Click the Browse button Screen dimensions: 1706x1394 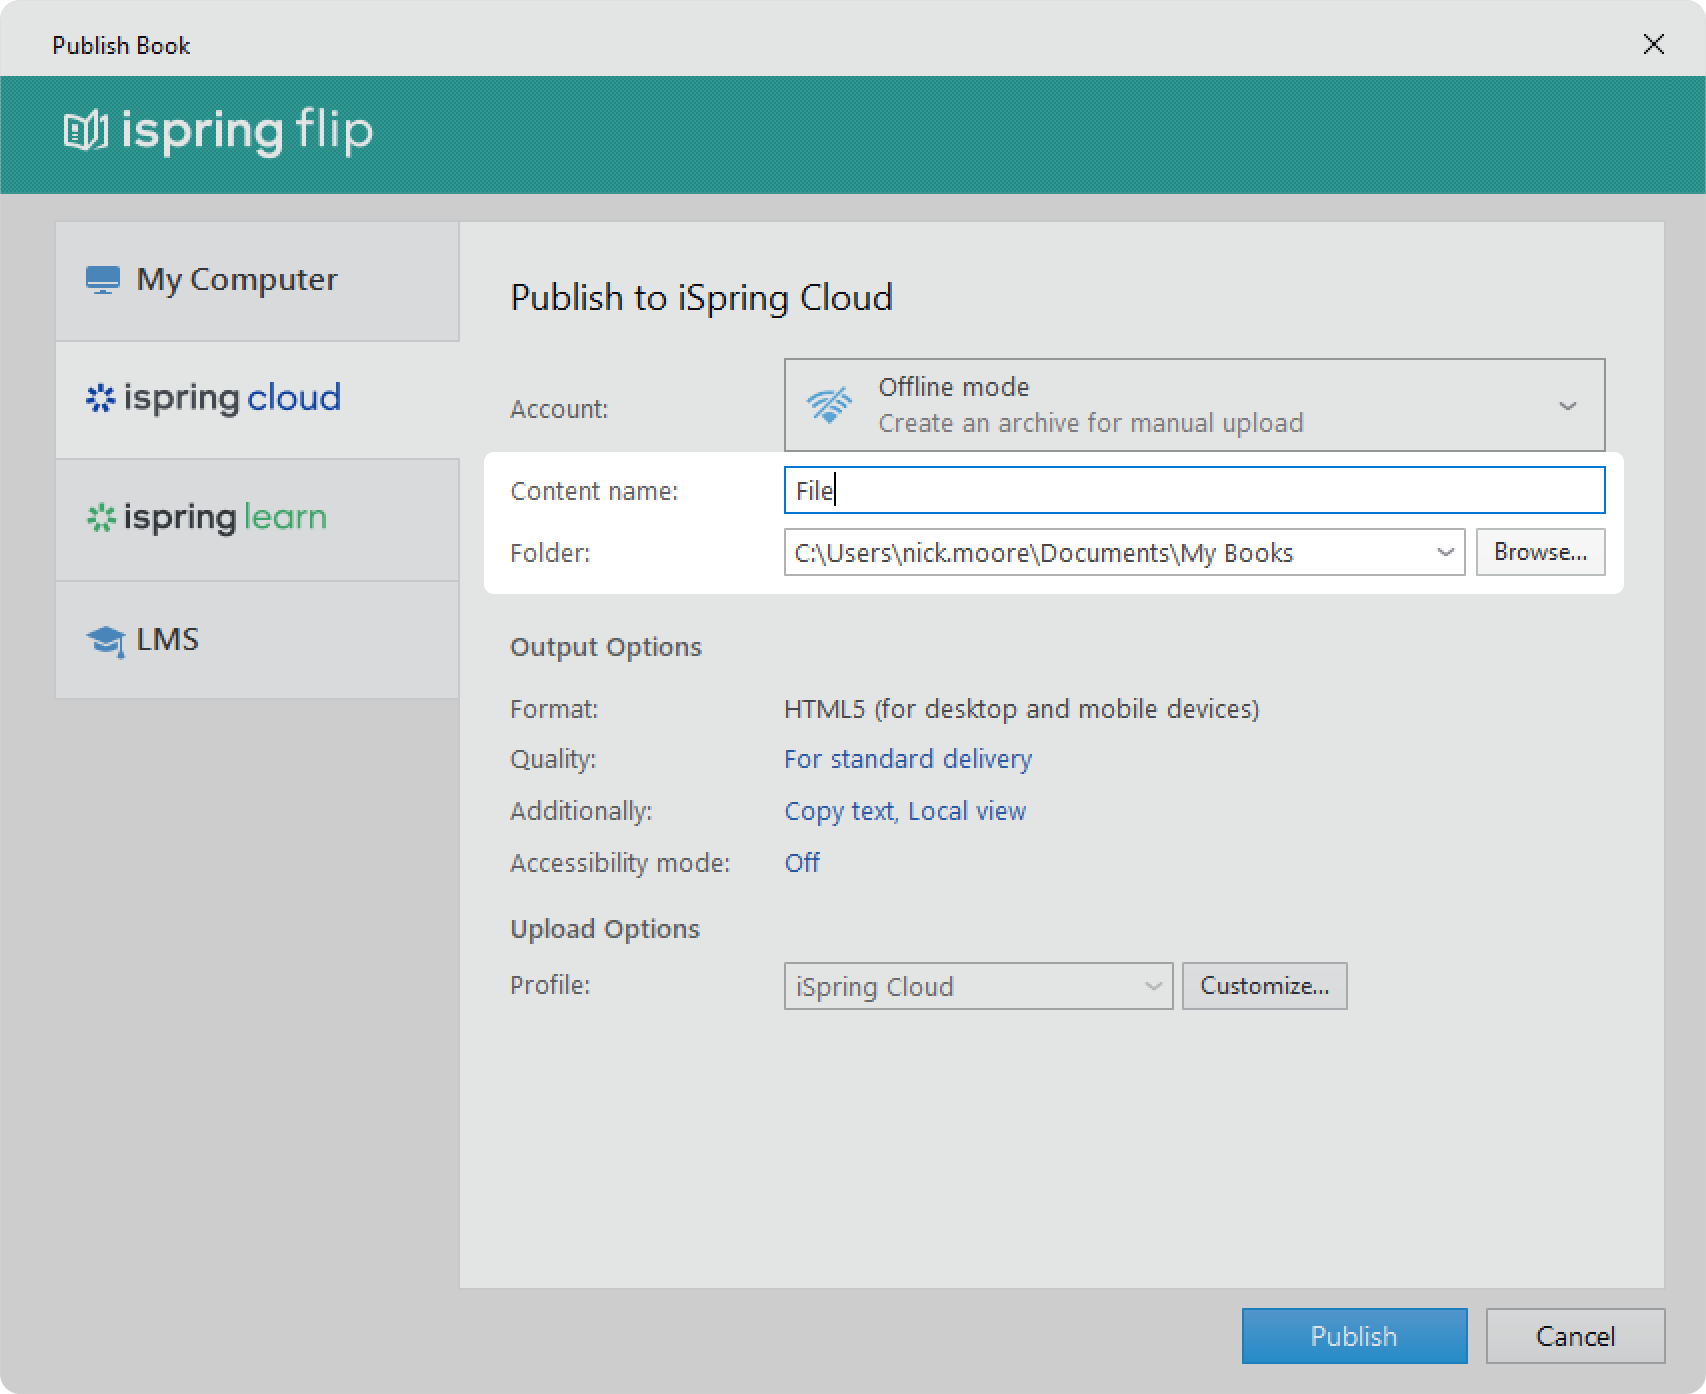click(x=1540, y=552)
